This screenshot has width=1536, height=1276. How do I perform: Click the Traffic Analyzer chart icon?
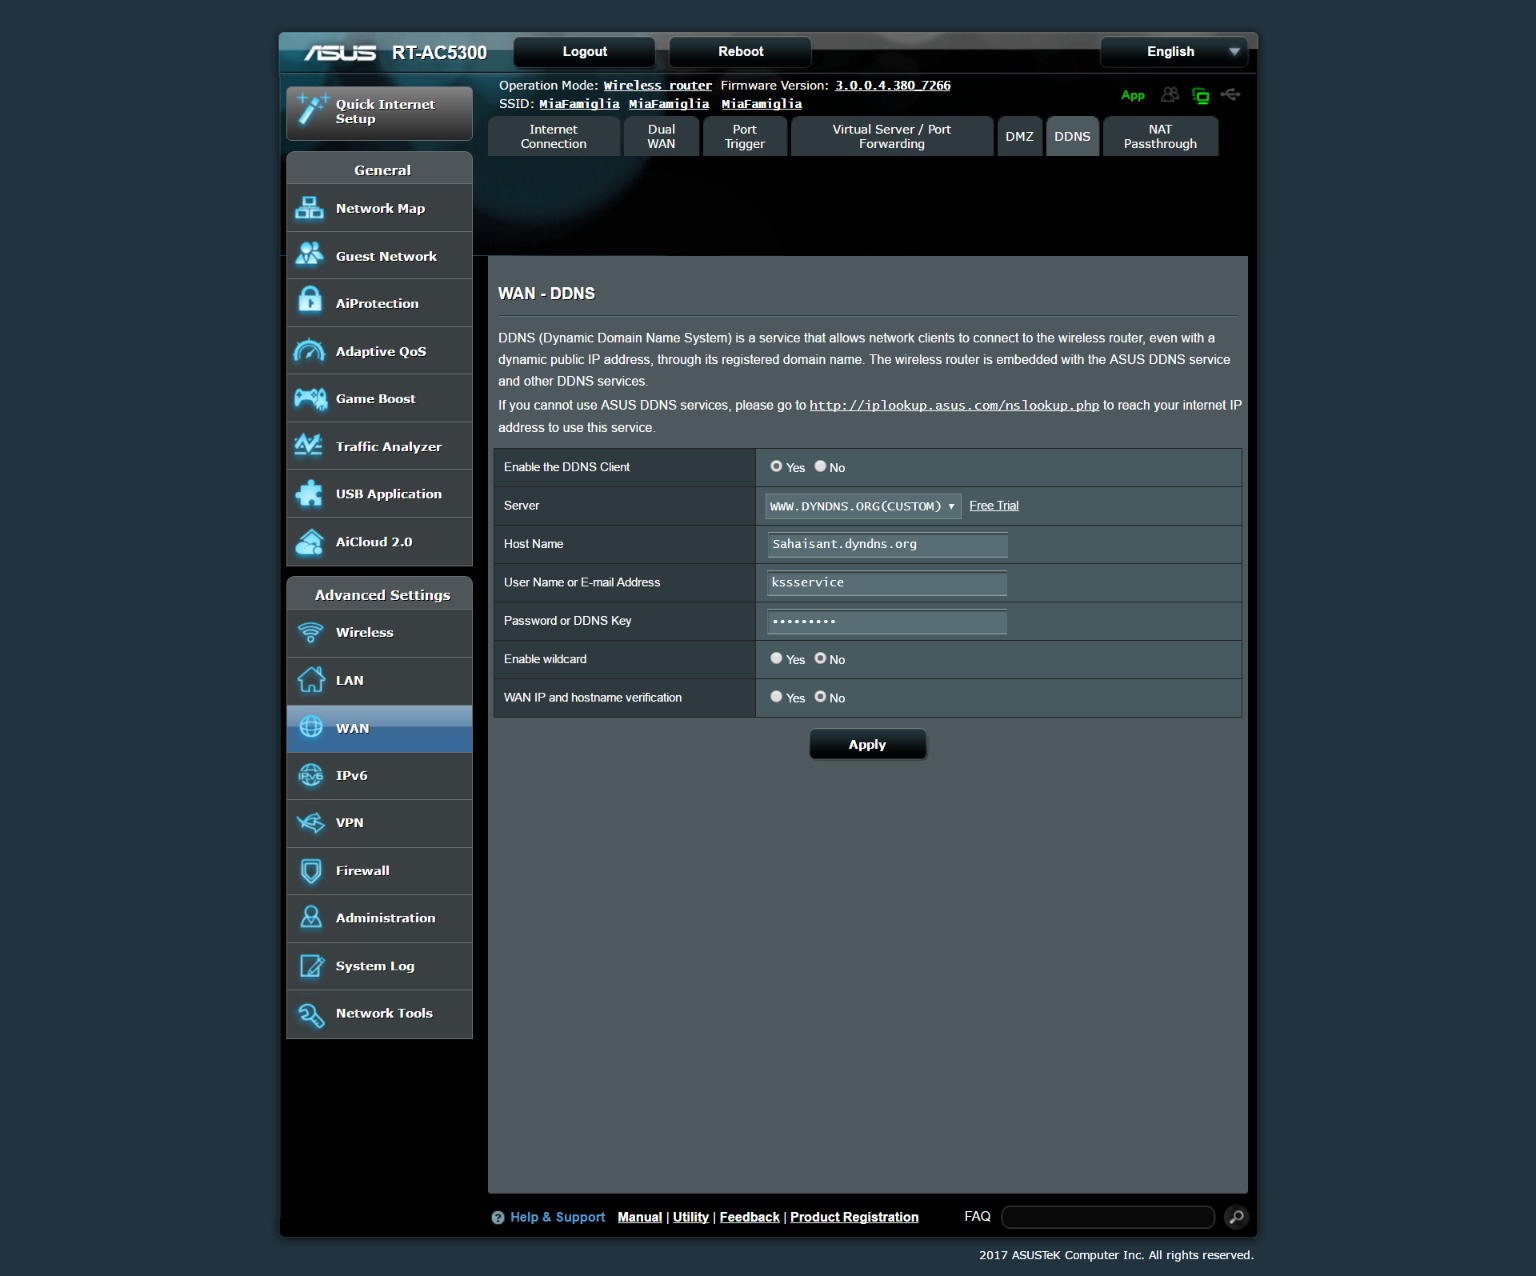tap(309, 446)
